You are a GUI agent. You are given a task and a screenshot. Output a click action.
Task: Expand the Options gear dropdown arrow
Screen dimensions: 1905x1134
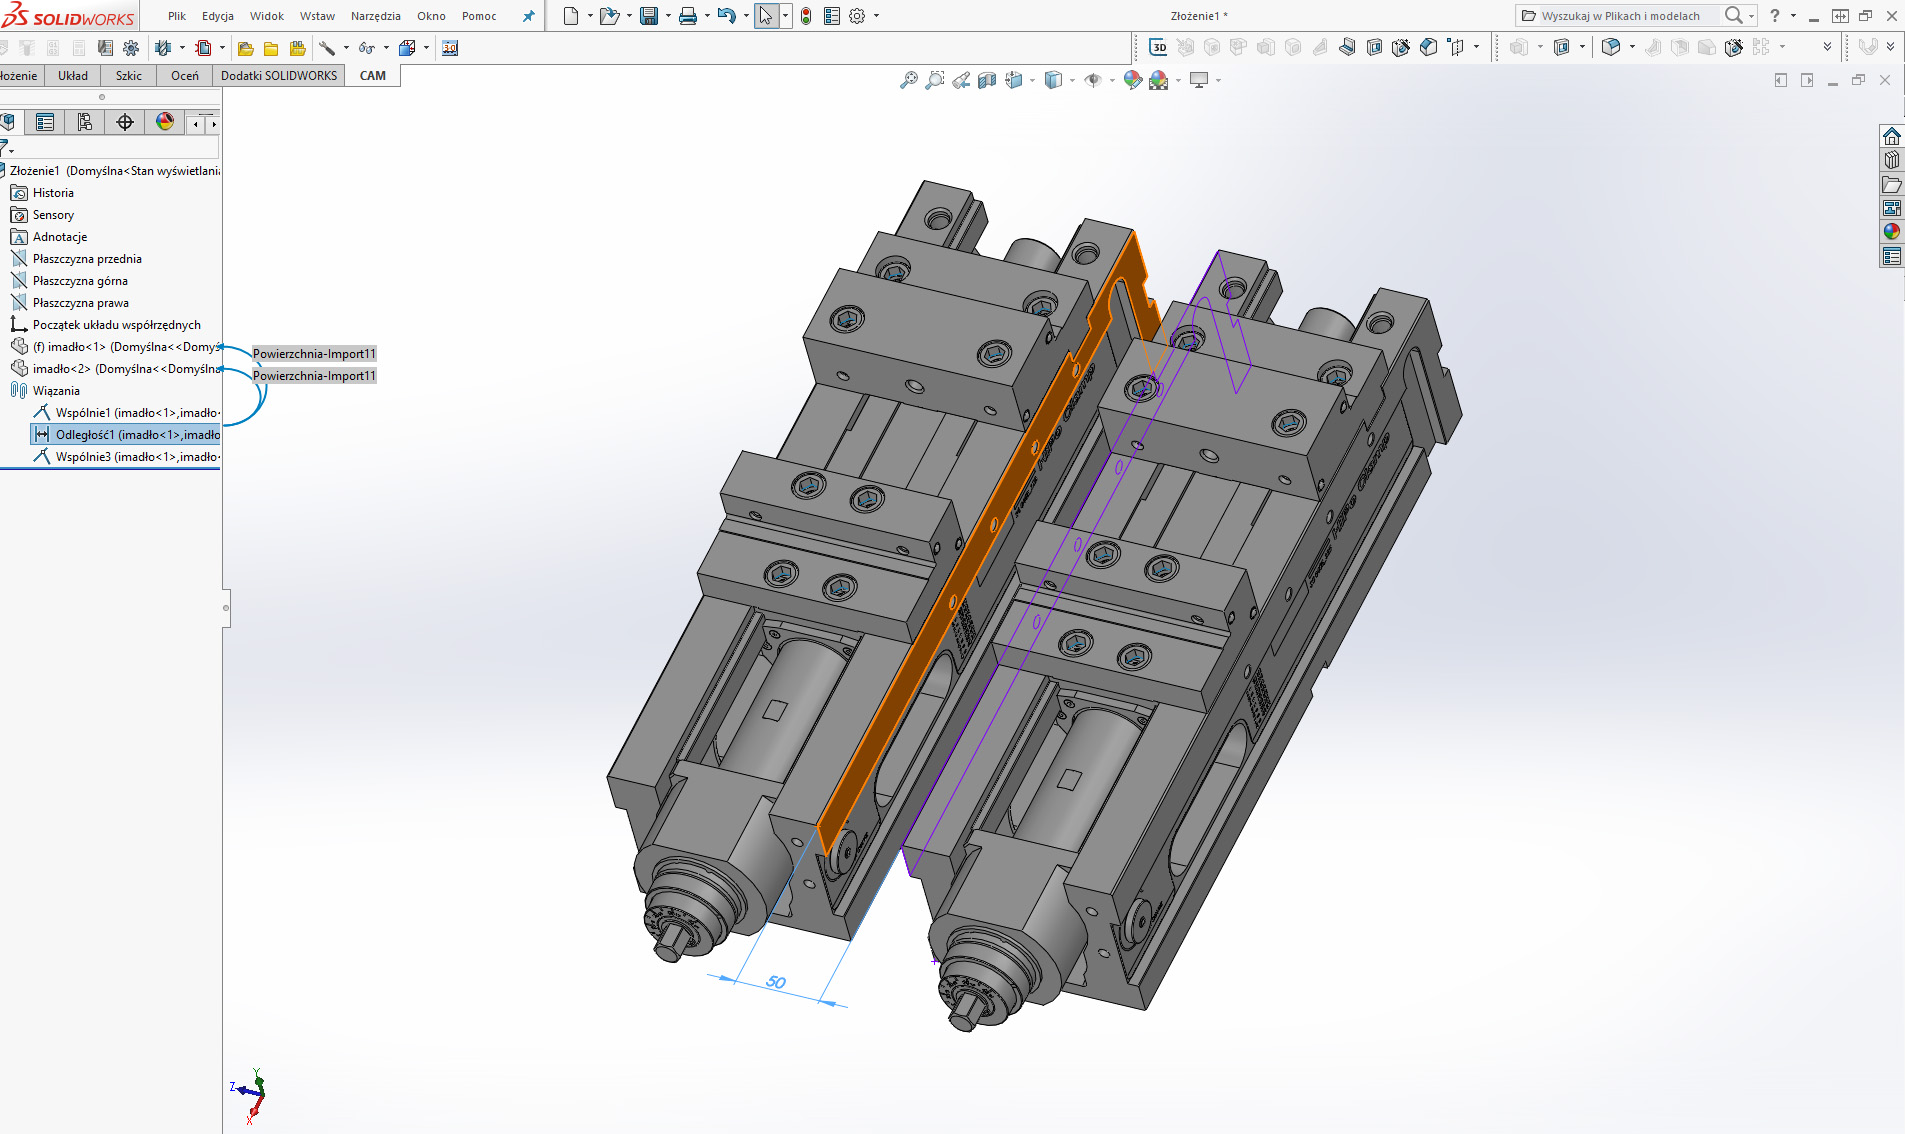point(877,16)
